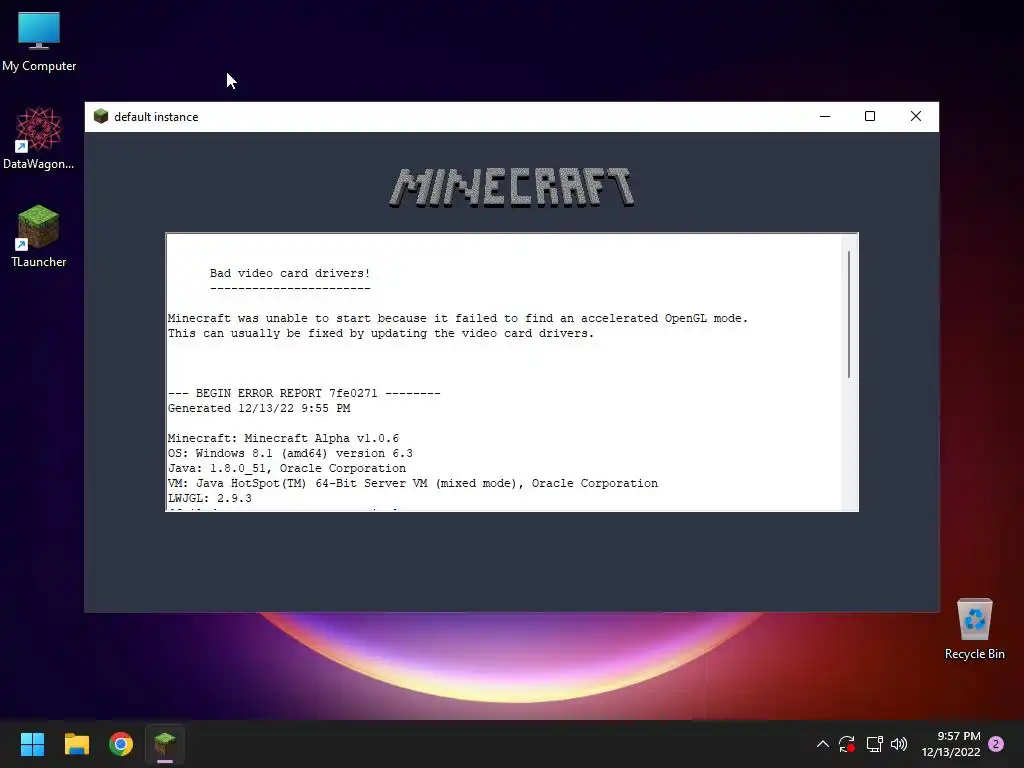
Task: Open File Explorer from the taskbar
Action: click(76, 744)
